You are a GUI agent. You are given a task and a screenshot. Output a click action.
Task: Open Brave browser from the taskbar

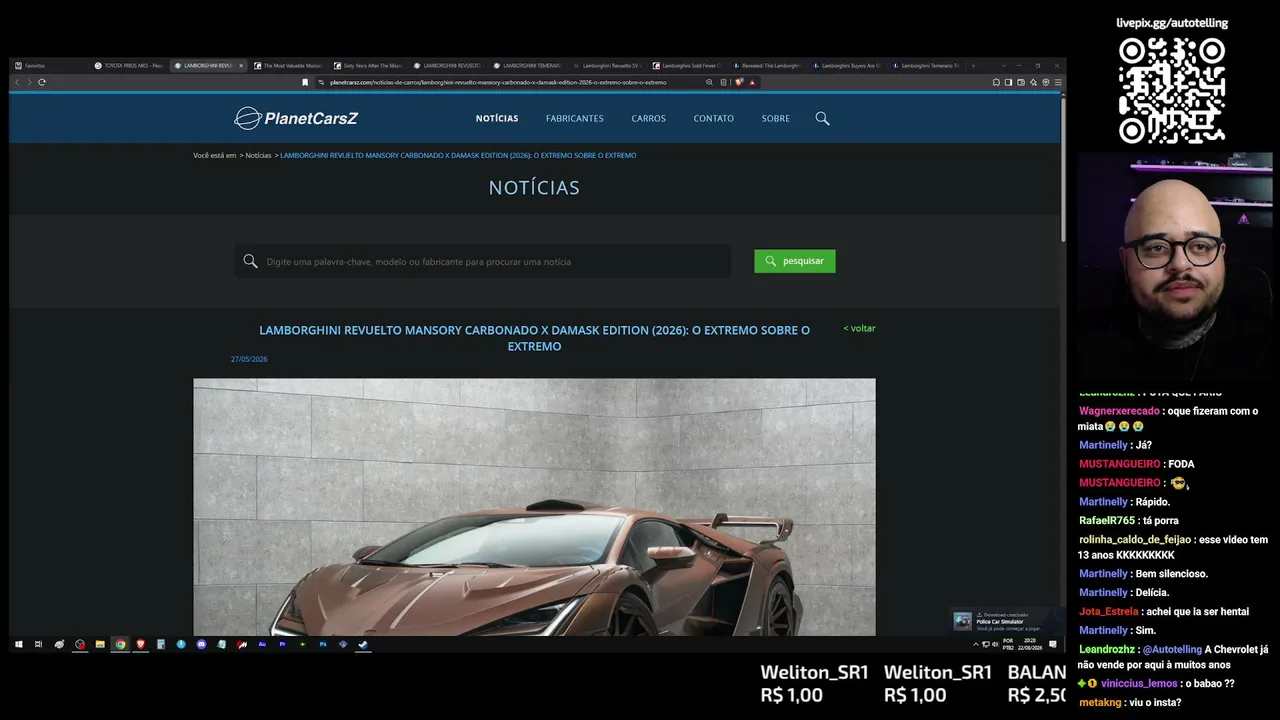[140, 644]
